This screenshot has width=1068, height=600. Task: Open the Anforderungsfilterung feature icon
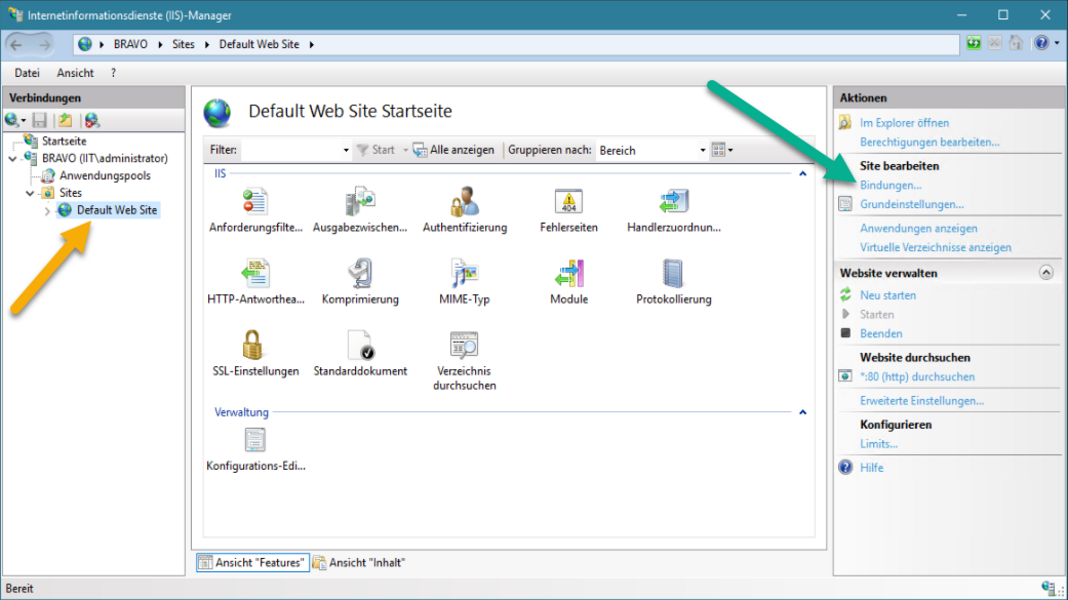pos(255,202)
